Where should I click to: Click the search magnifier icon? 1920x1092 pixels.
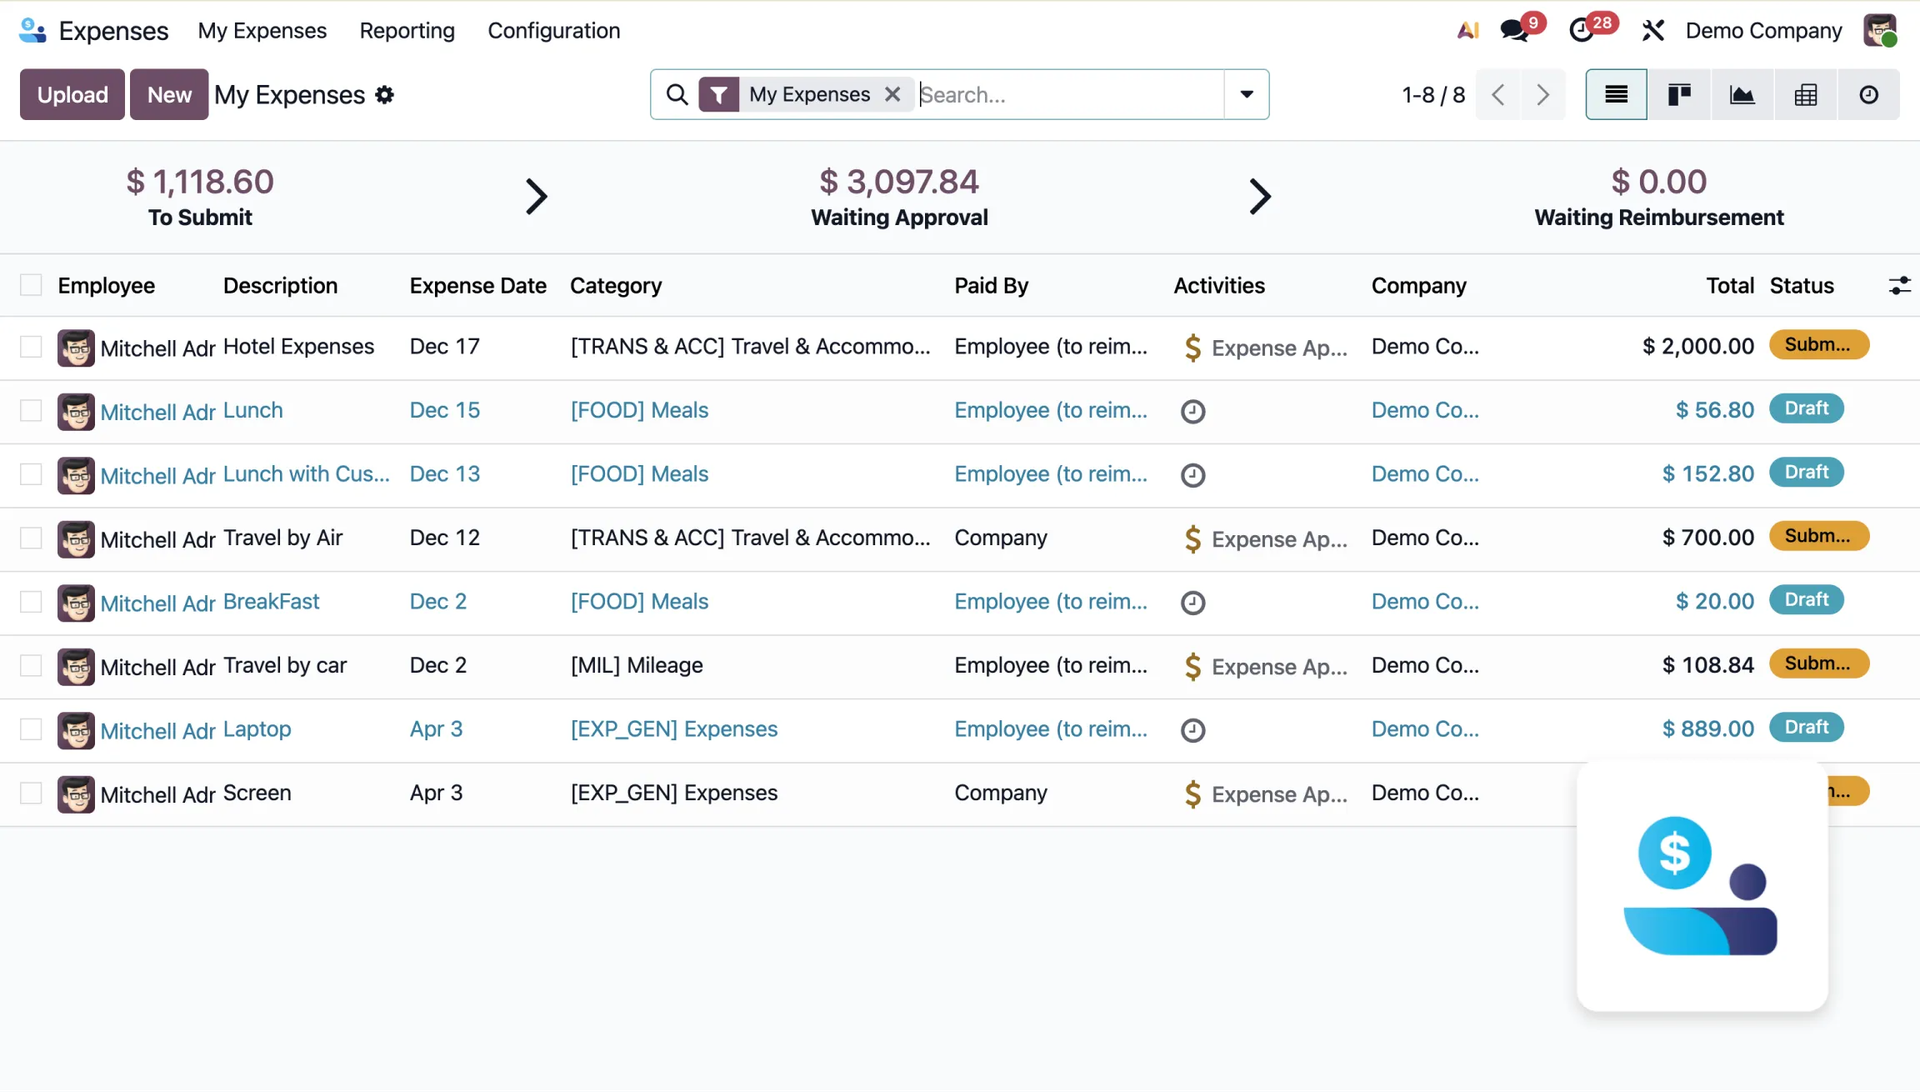point(677,95)
